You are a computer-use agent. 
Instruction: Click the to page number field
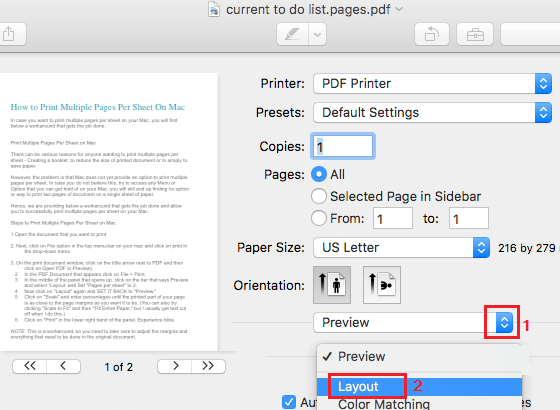click(x=469, y=218)
